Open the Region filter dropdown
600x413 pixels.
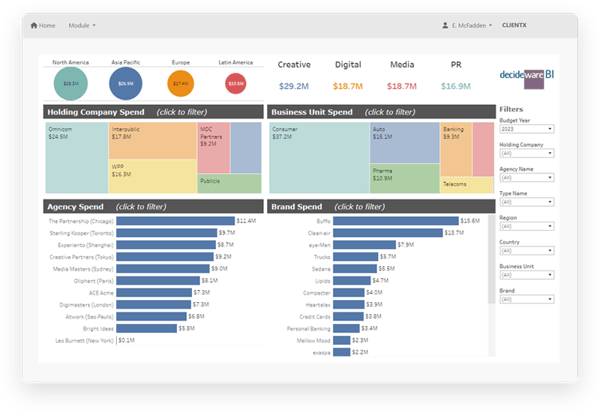[527, 226]
